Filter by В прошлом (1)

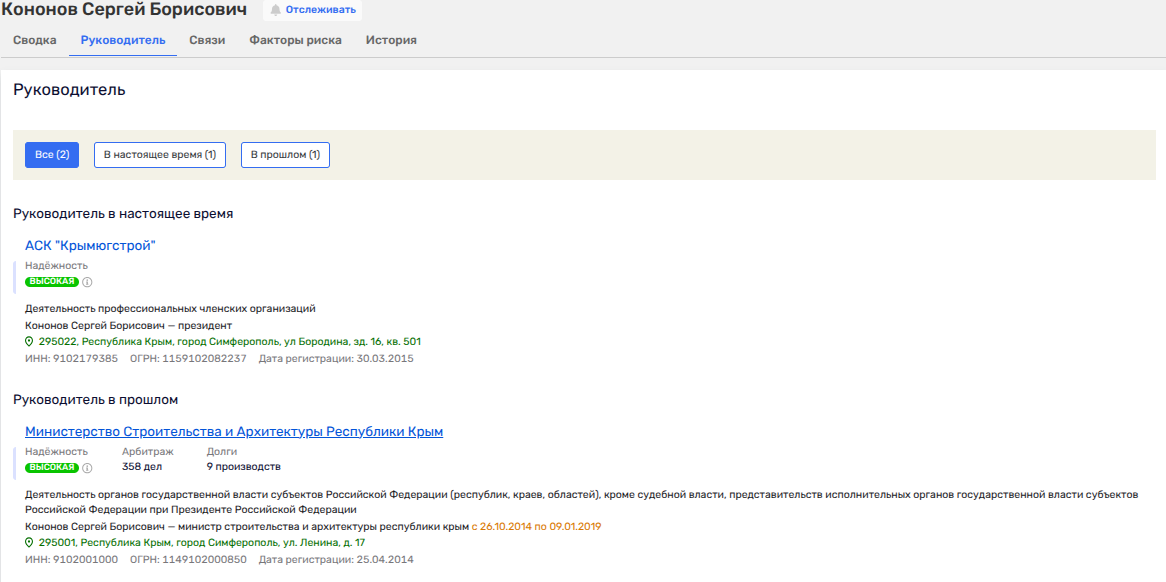285,155
